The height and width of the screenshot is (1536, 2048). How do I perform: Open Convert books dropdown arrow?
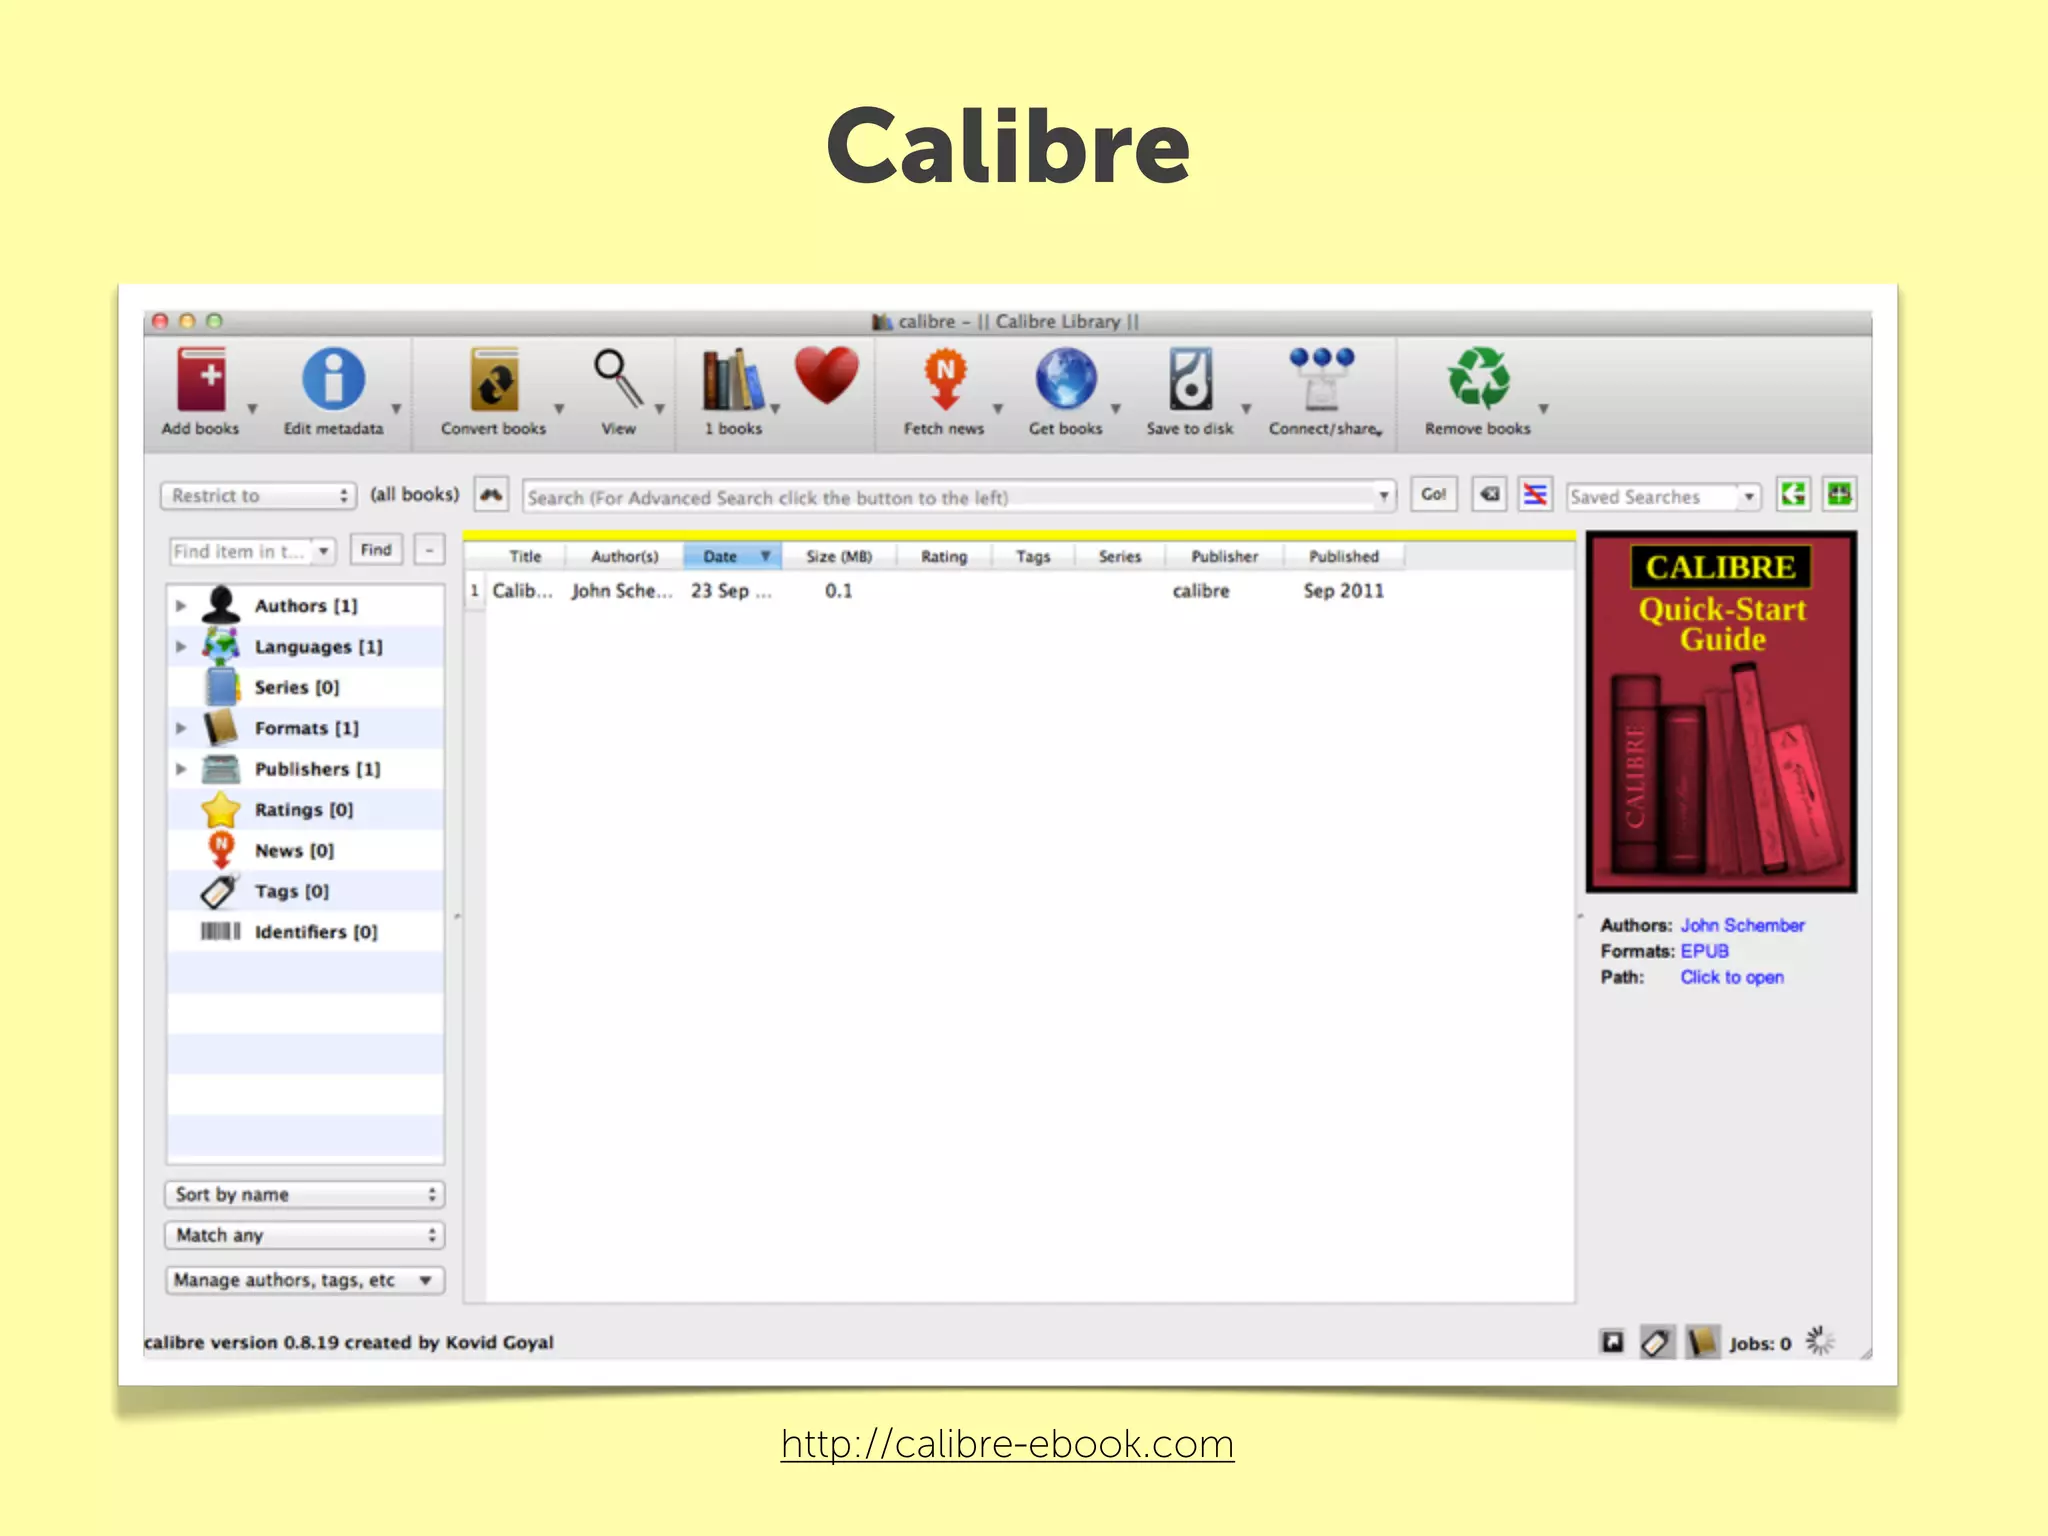click(559, 409)
